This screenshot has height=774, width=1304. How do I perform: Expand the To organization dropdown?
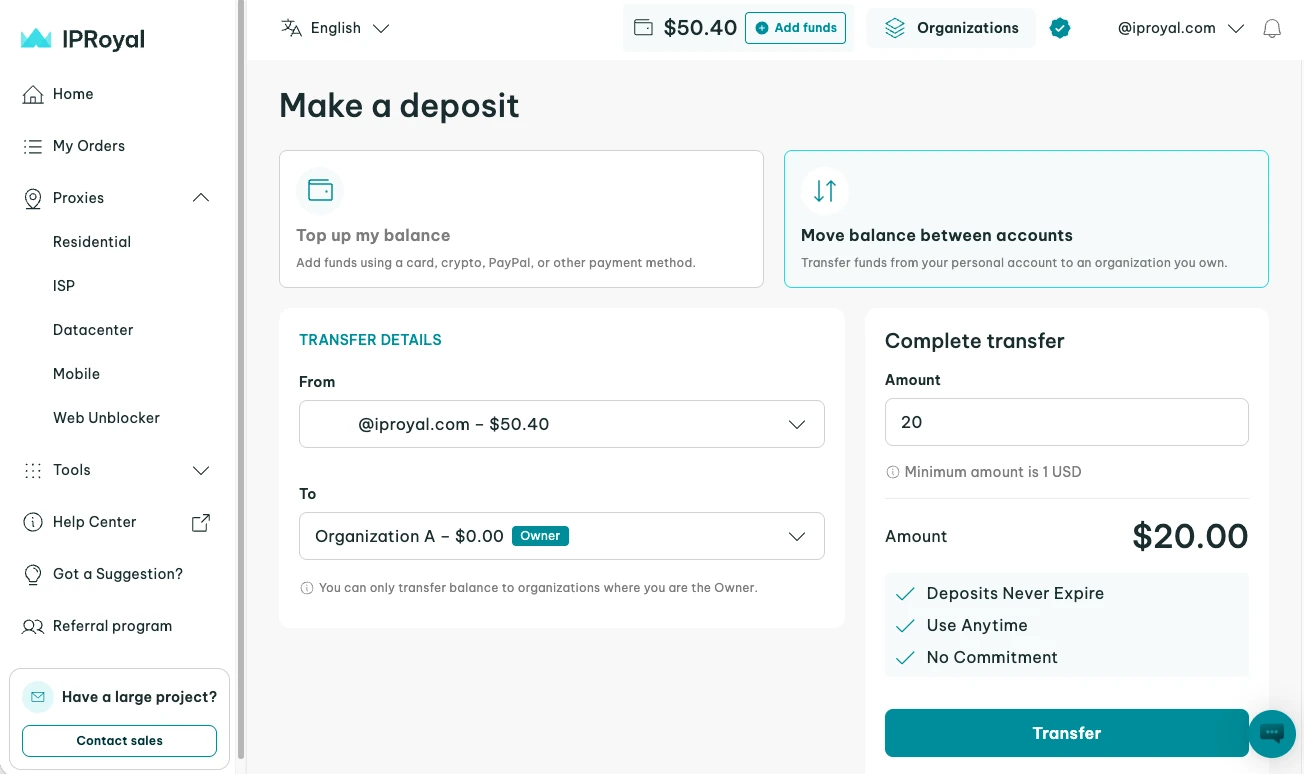tap(562, 536)
